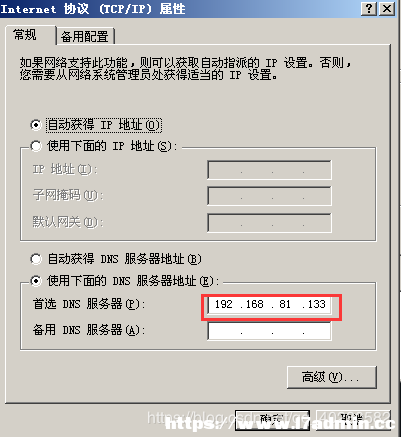
Task: Click the help question mark button
Action: point(369,9)
